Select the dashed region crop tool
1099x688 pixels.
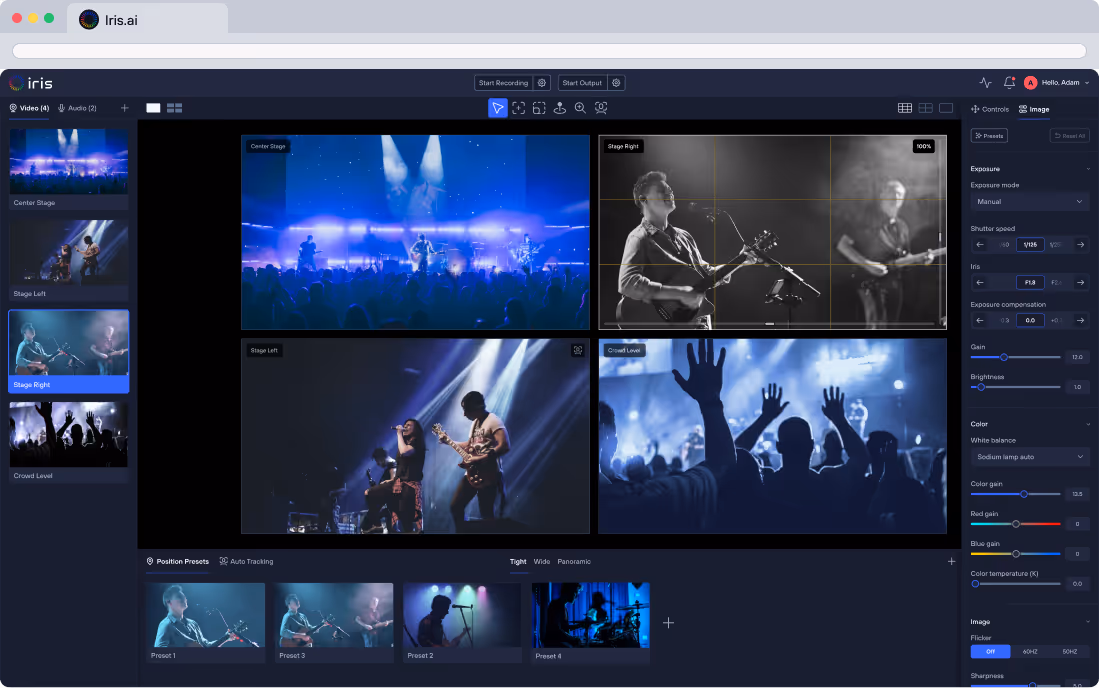pyautogui.click(x=539, y=108)
